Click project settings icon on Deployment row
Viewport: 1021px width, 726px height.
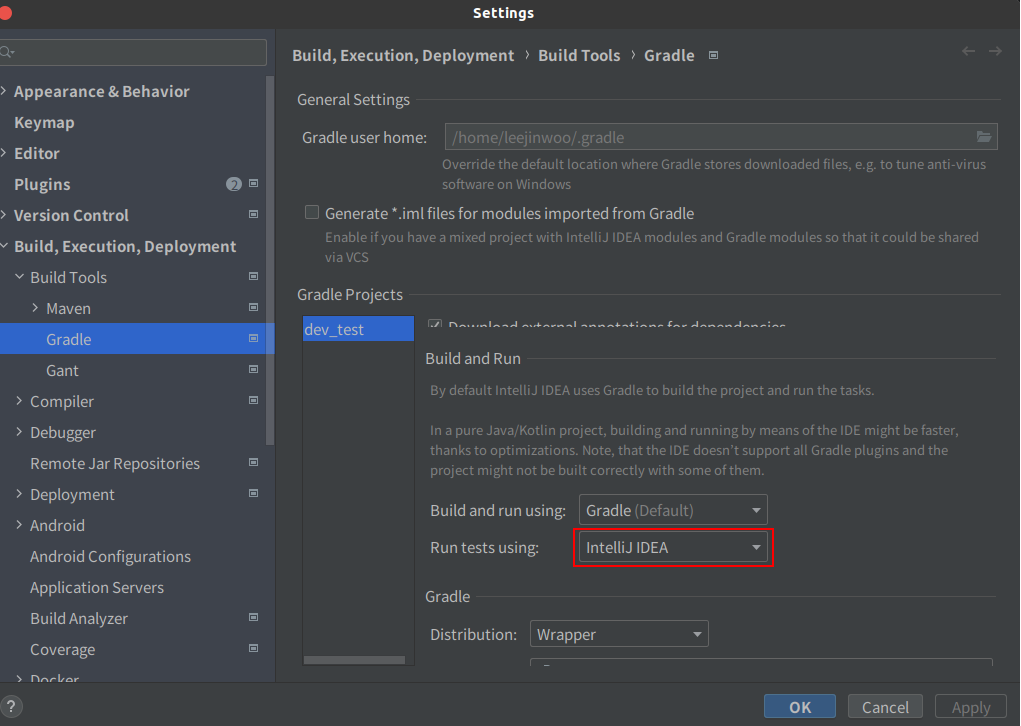pos(253,494)
